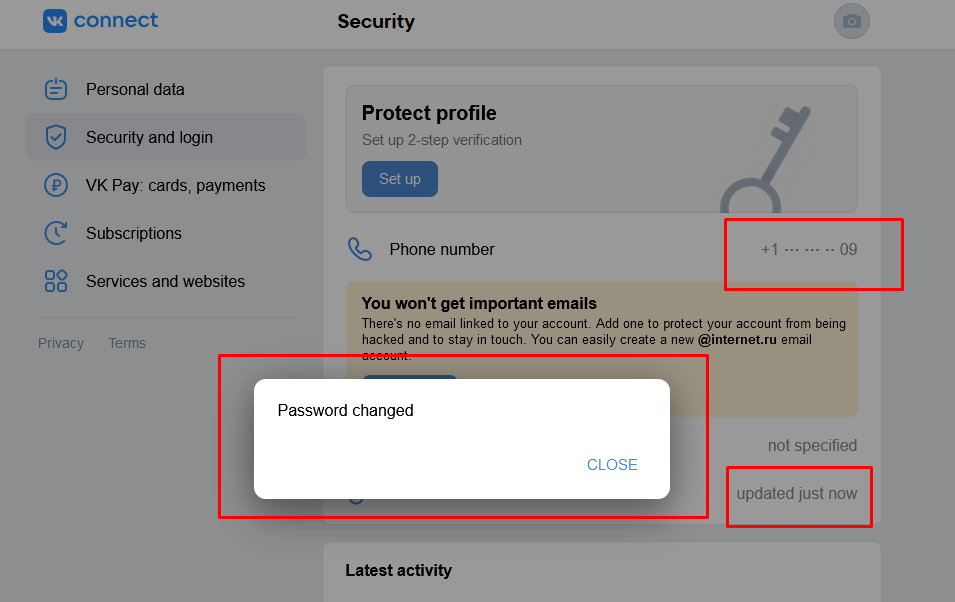
Task: Click the Personal data sidebar icon
Action: pyautogui.click(x=56, y=89)
